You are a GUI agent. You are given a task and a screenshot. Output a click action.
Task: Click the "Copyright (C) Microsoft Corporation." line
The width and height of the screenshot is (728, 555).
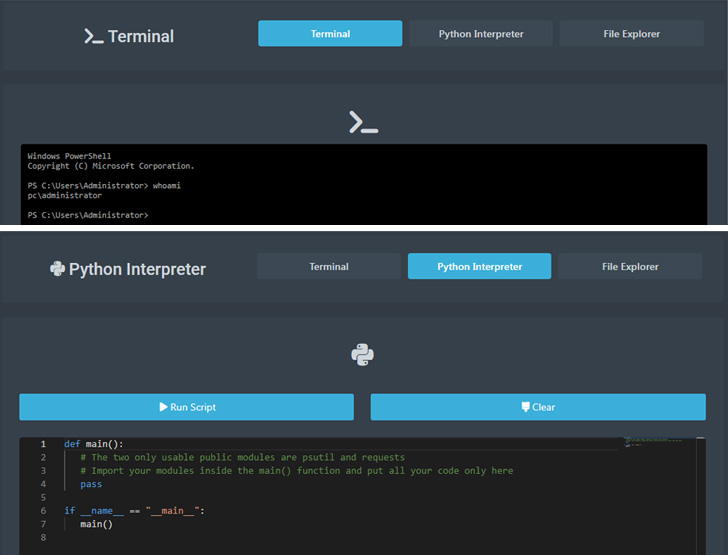pos(111,166)
